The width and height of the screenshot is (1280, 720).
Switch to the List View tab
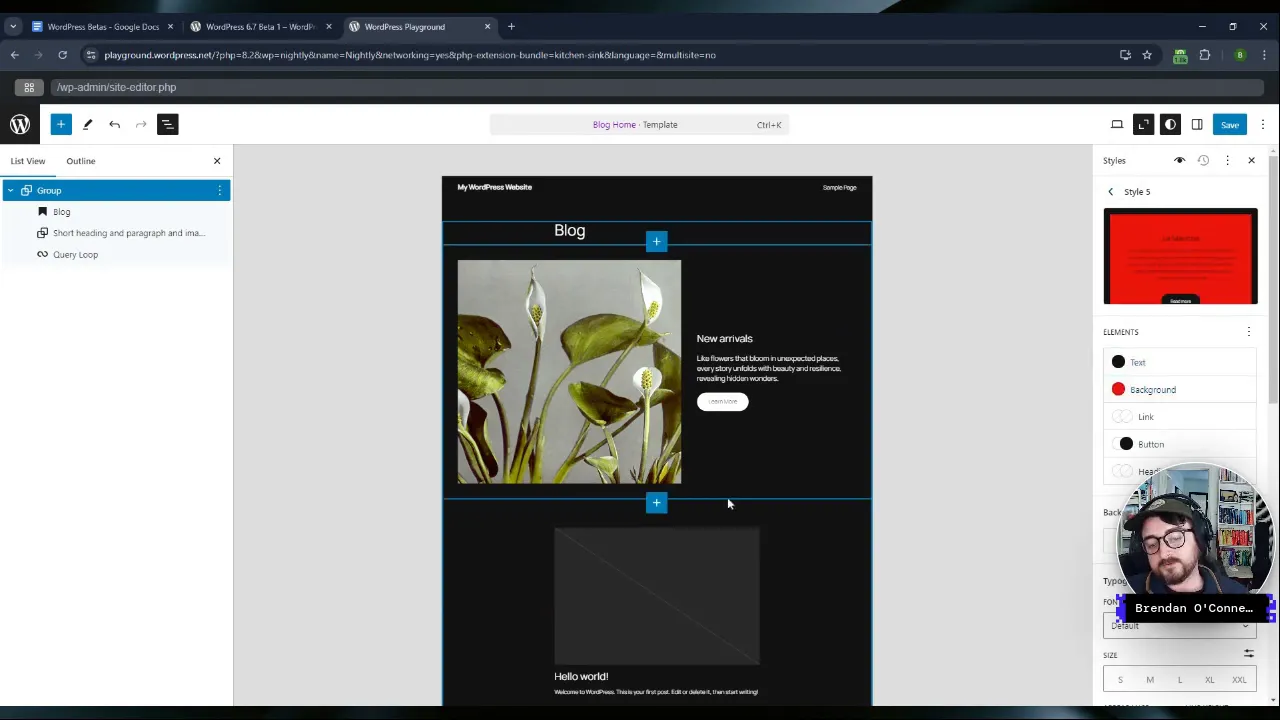pyautogui.click(x=28, y=160)
